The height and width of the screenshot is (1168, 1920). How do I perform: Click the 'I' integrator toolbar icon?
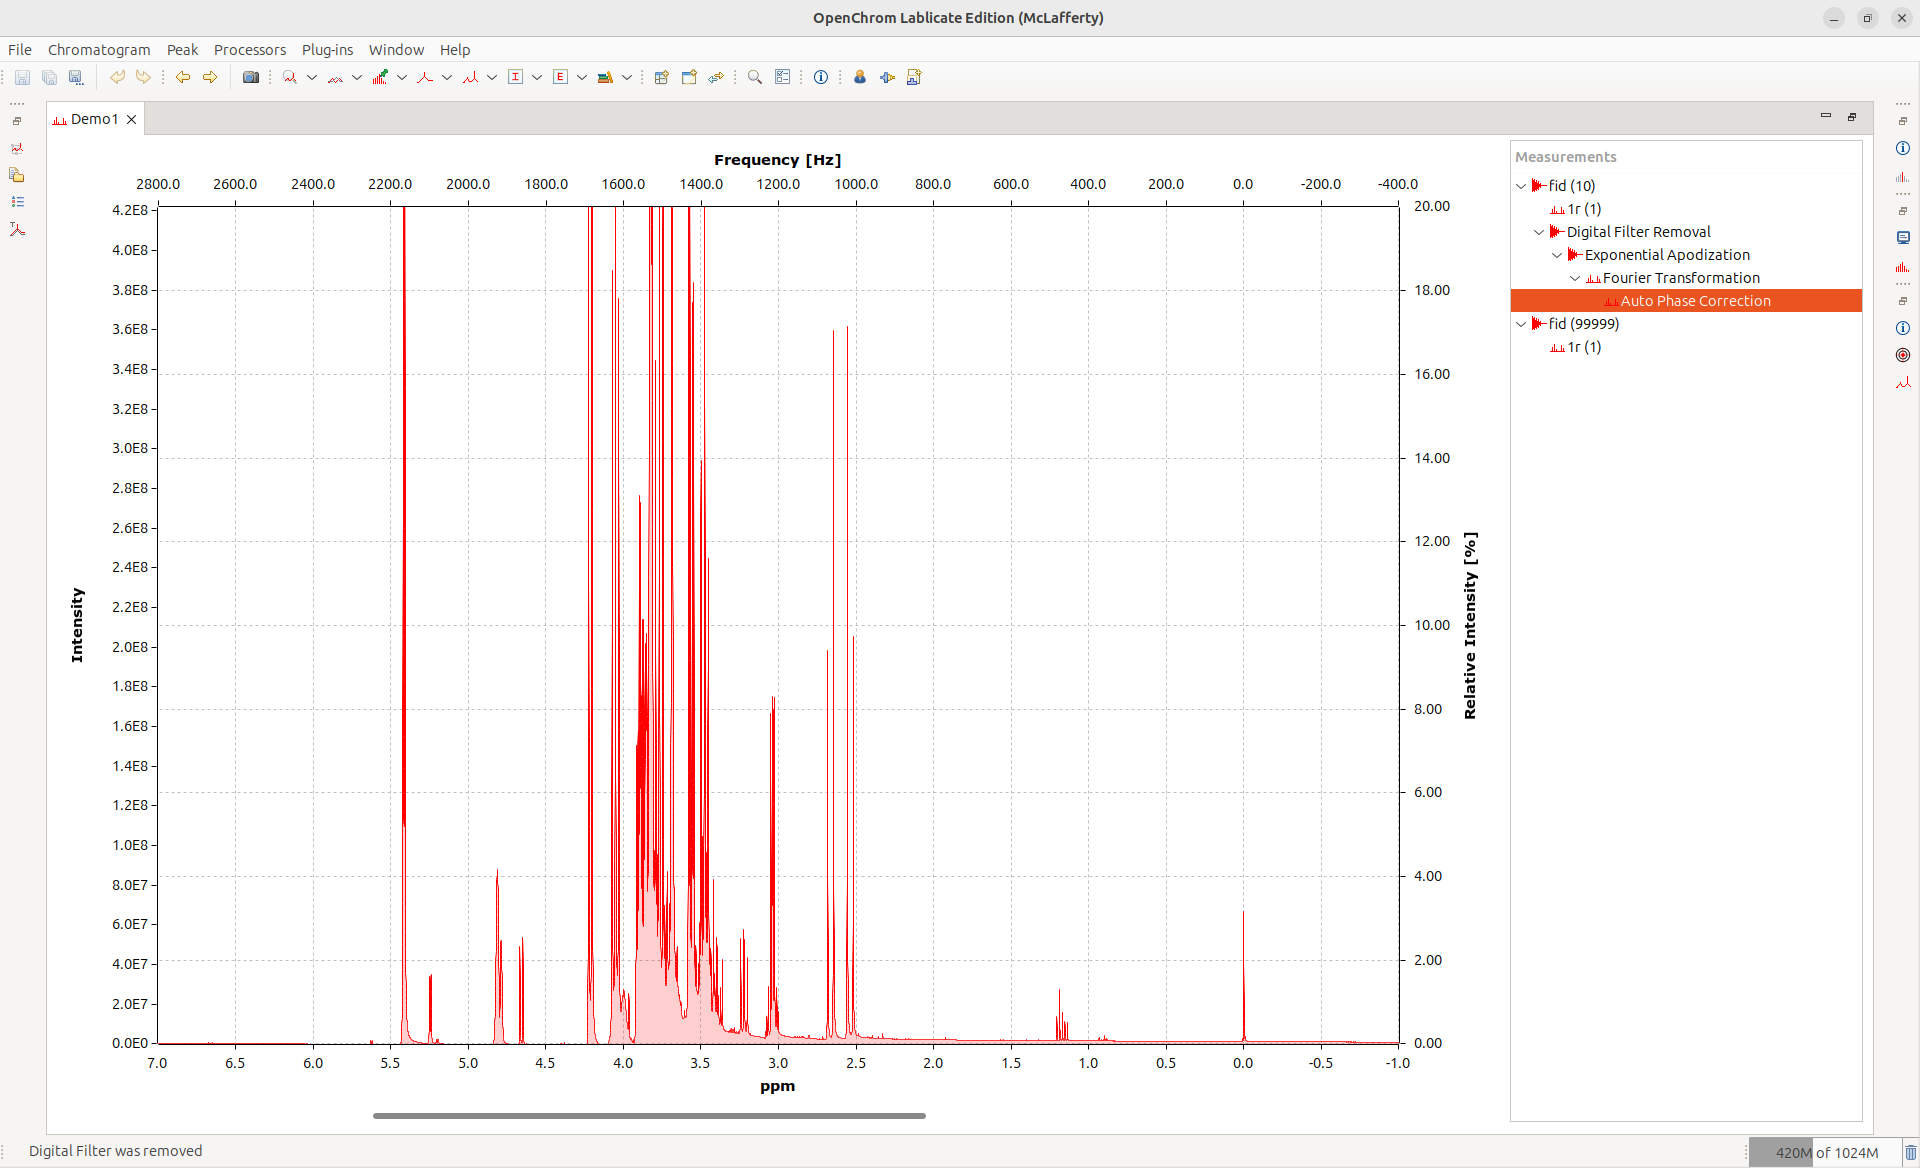pyautogui.click(x=516, y=77)
